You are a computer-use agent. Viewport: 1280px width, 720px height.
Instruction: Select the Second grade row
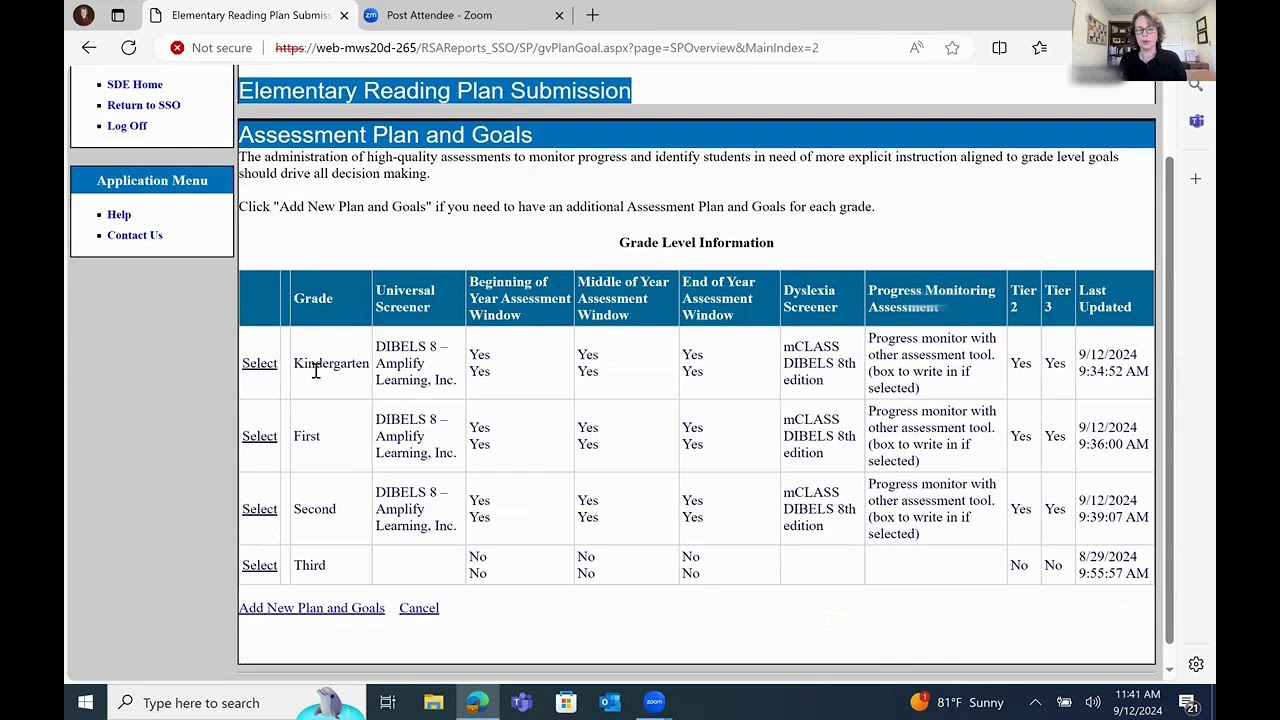click(259, 509)
